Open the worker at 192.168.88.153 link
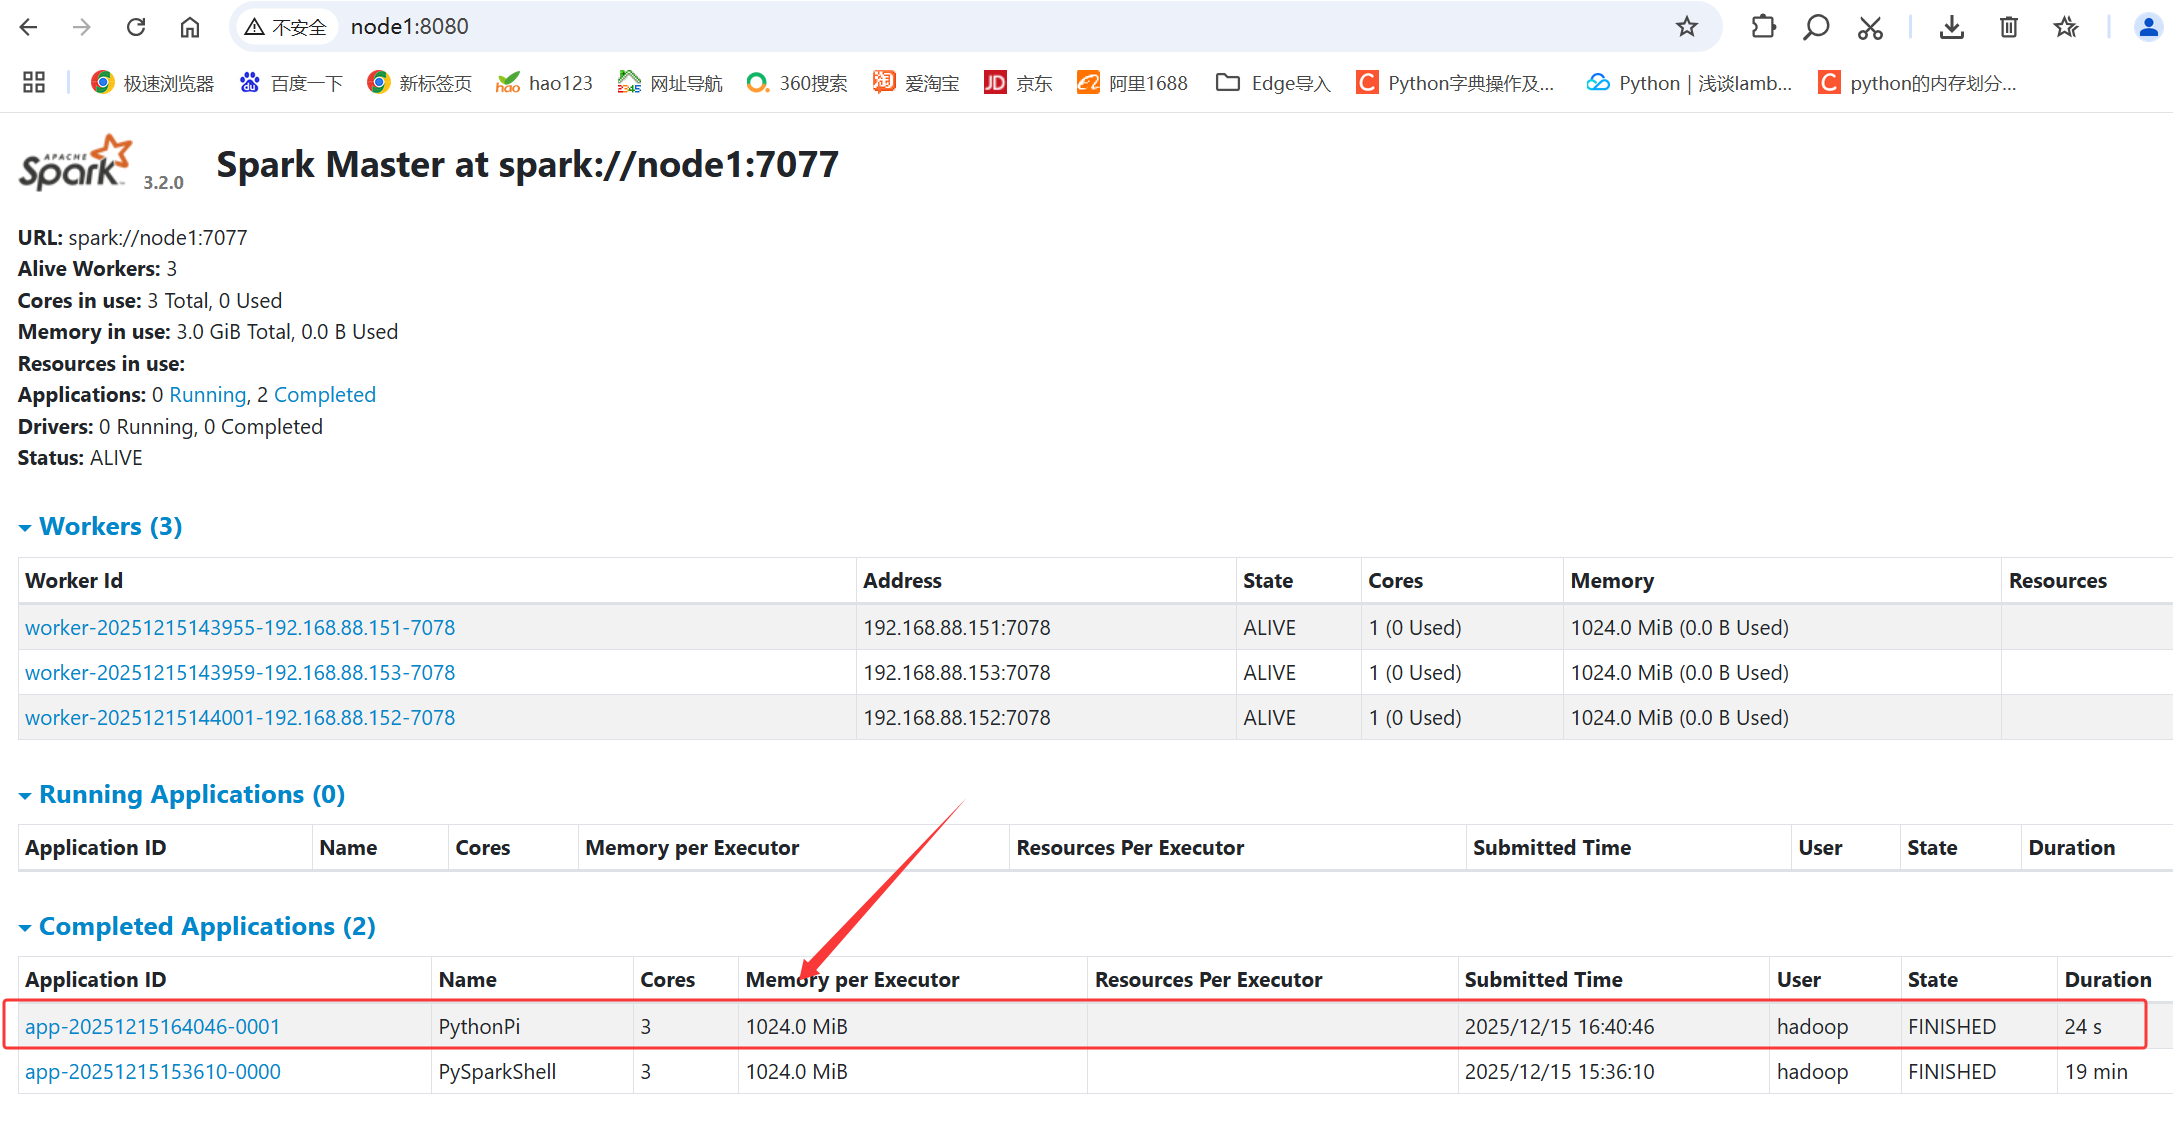Viewport: 2173px width, 1129px height. [240, 672]
